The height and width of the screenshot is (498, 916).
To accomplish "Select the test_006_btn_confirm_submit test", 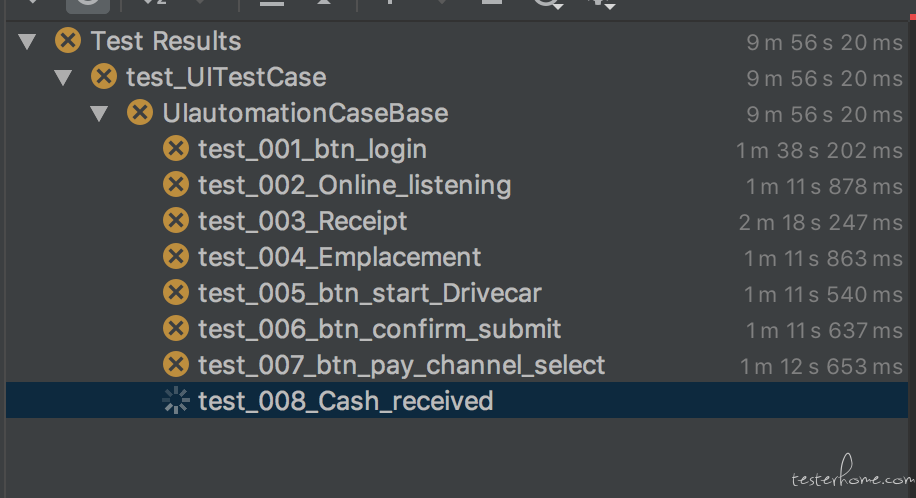I will pyautogui.click(x=380, y=329).
